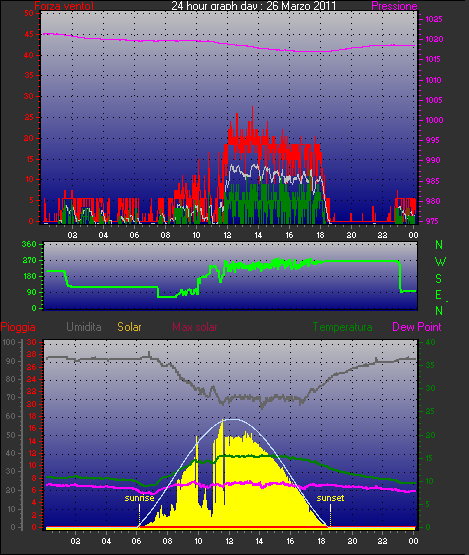Click the W wind direction letter

[440, 262]
